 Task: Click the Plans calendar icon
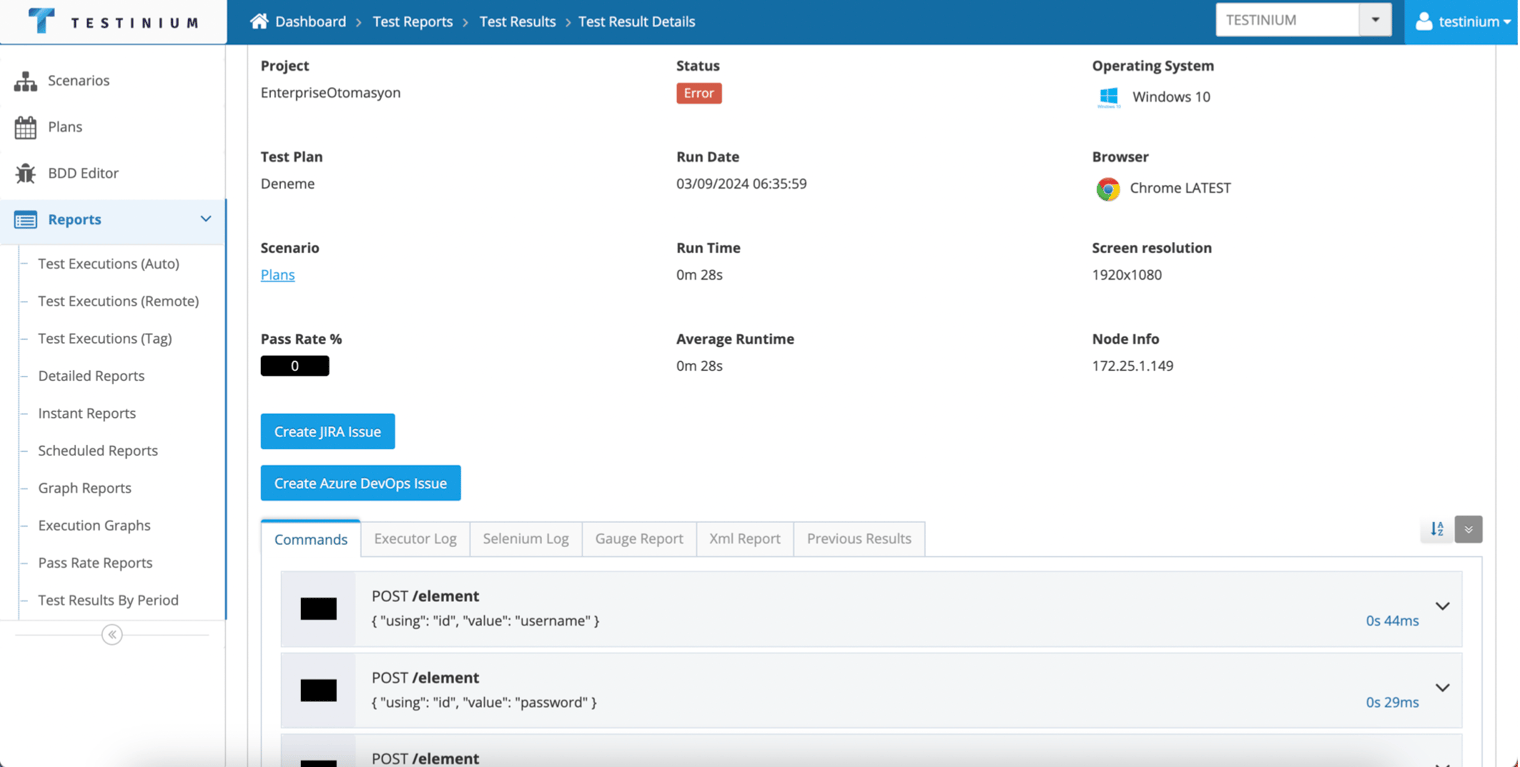[25, 127]
